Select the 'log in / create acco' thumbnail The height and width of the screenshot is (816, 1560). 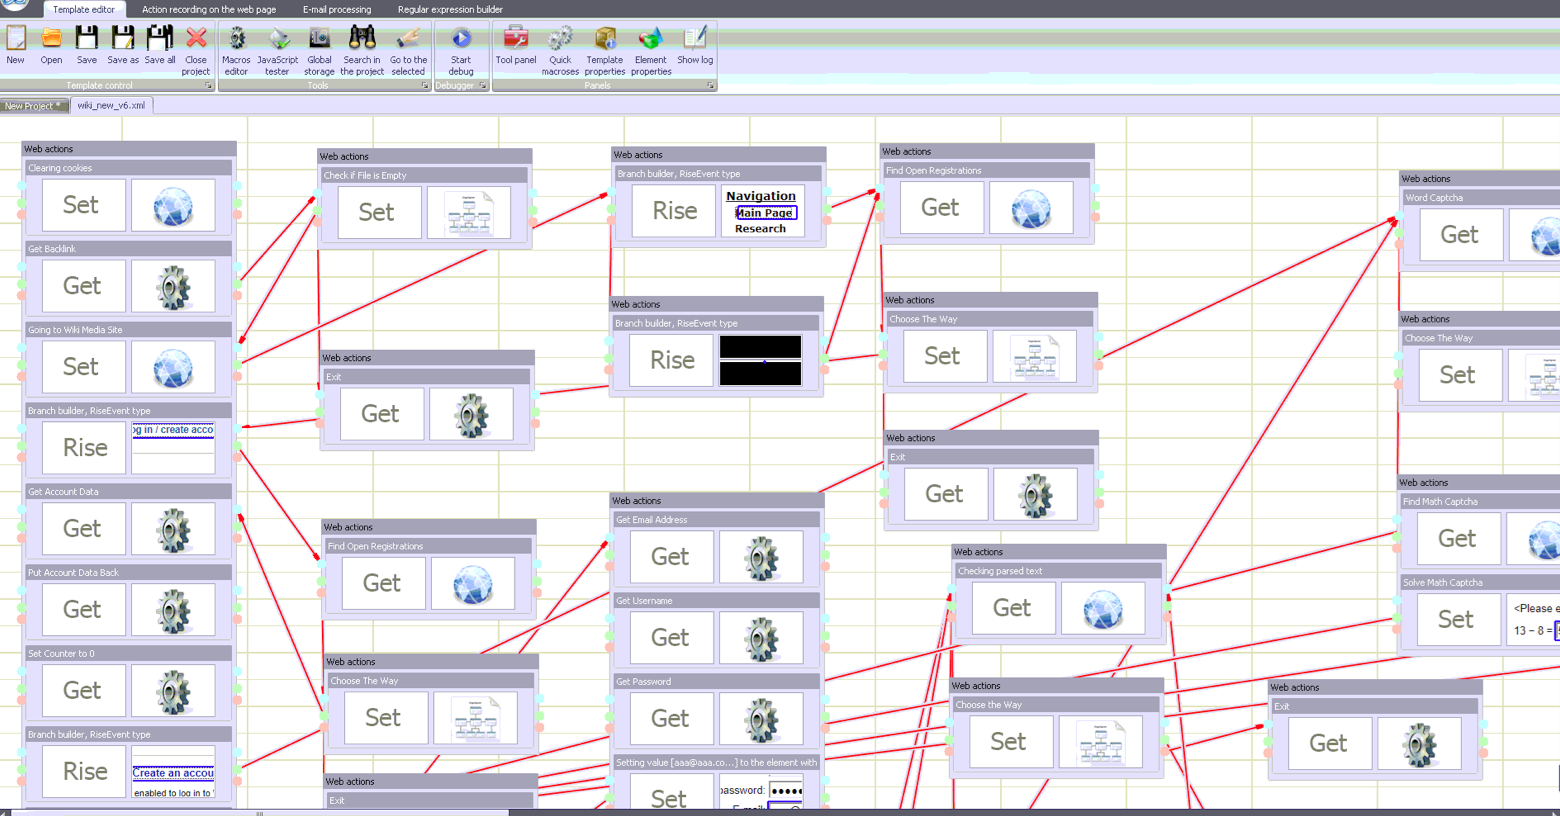pos(173,448)
